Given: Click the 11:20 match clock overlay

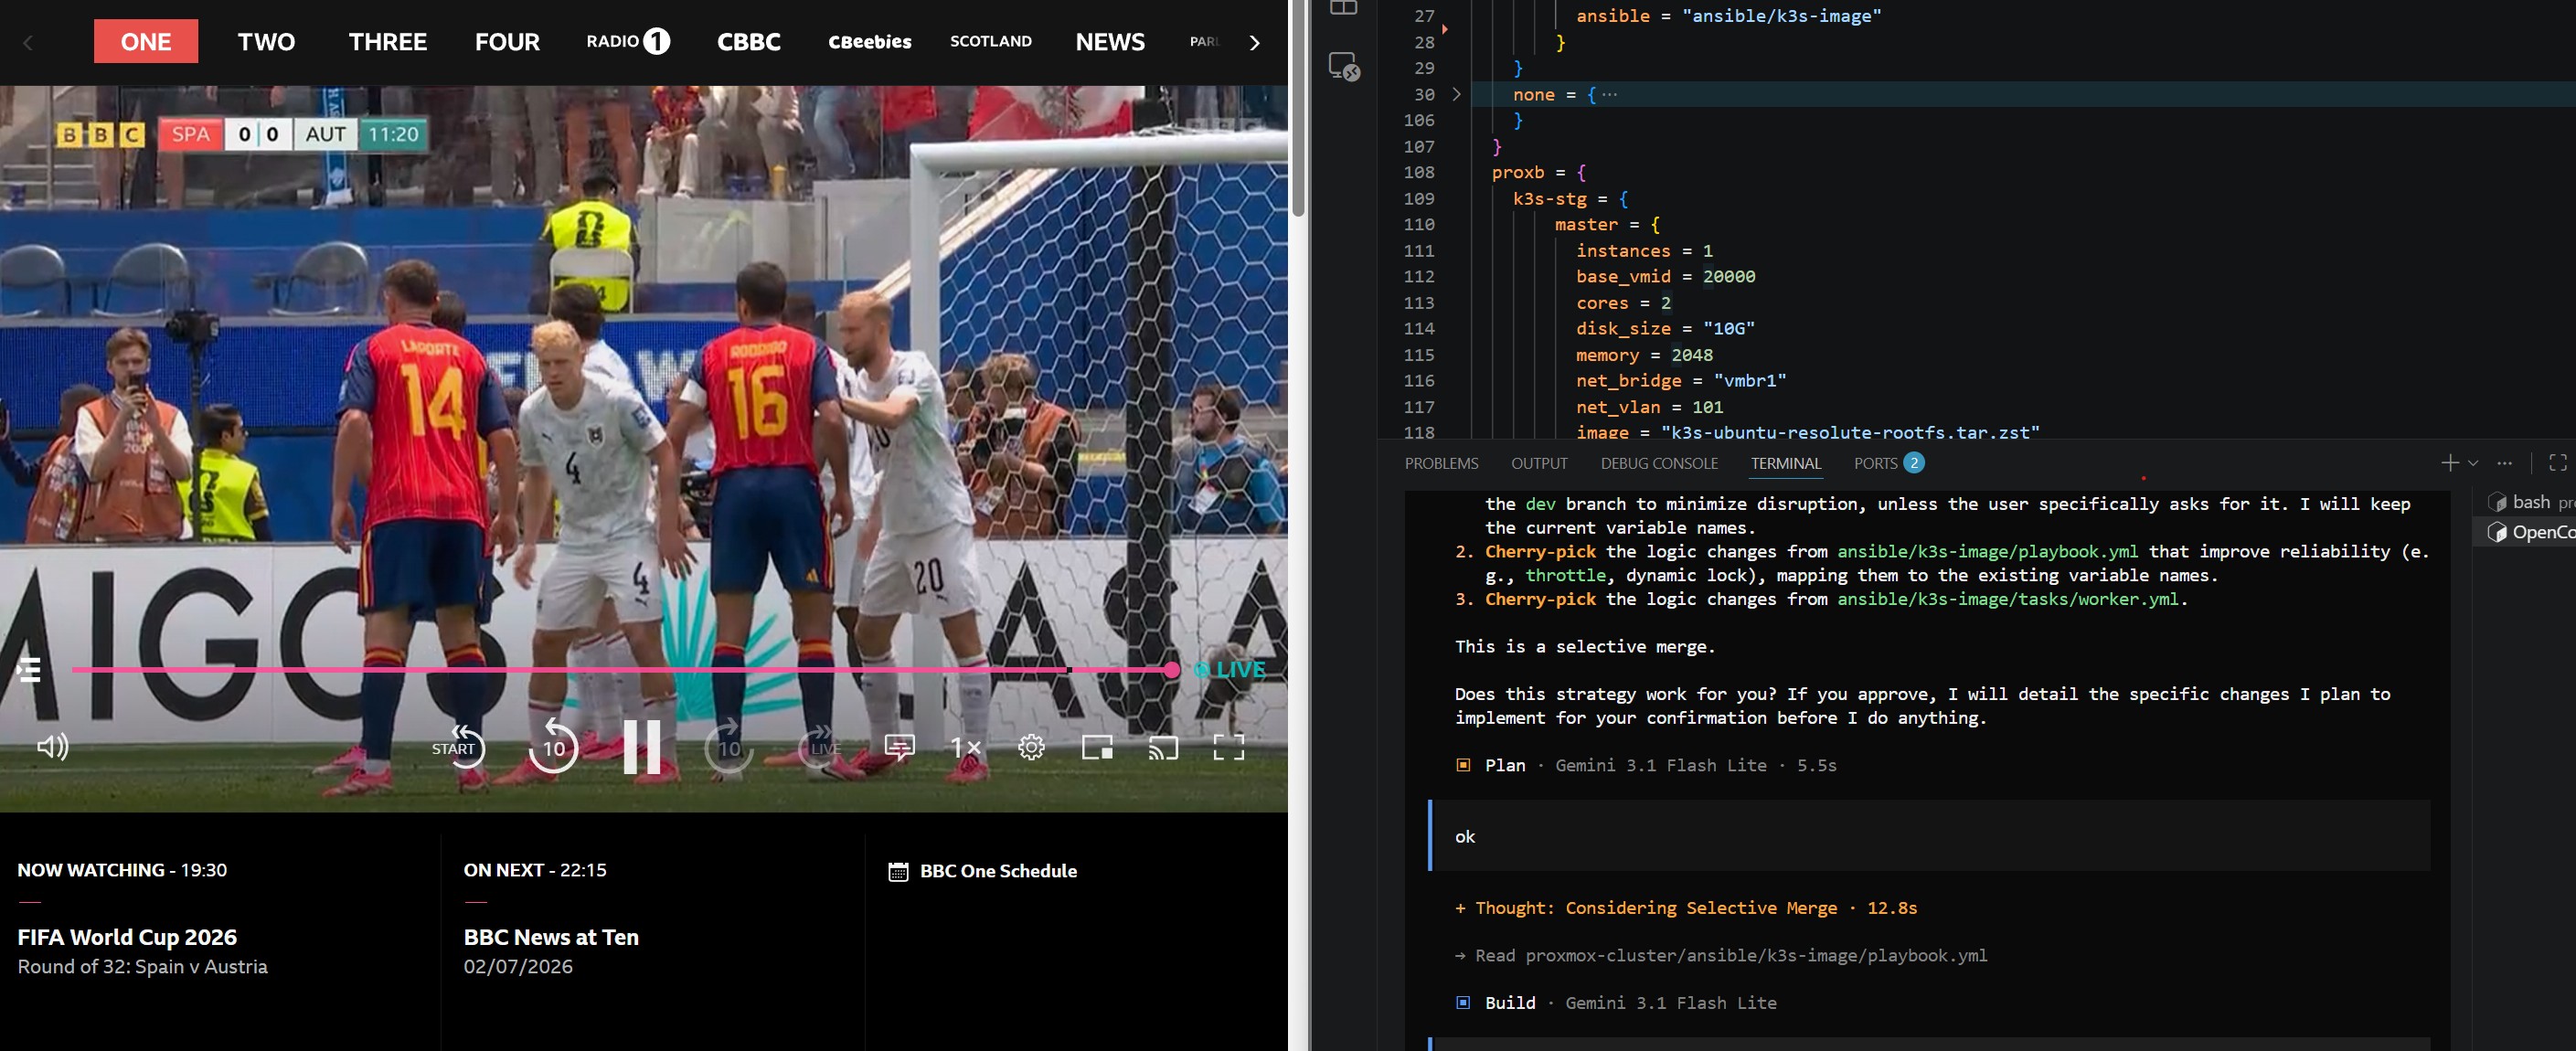Looking at the screenshot, I should click(x=393, y=134).
